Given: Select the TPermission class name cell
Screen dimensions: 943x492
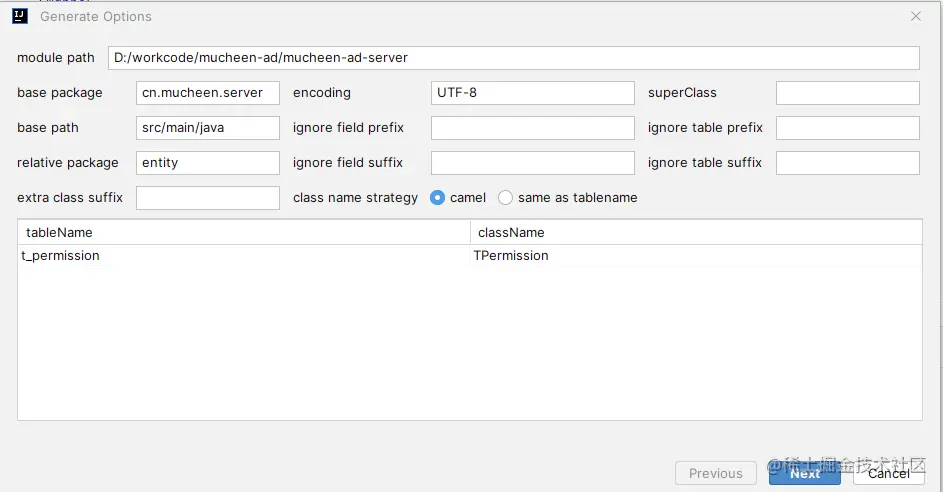Looking at the screenshot, I should click(696, 256).
